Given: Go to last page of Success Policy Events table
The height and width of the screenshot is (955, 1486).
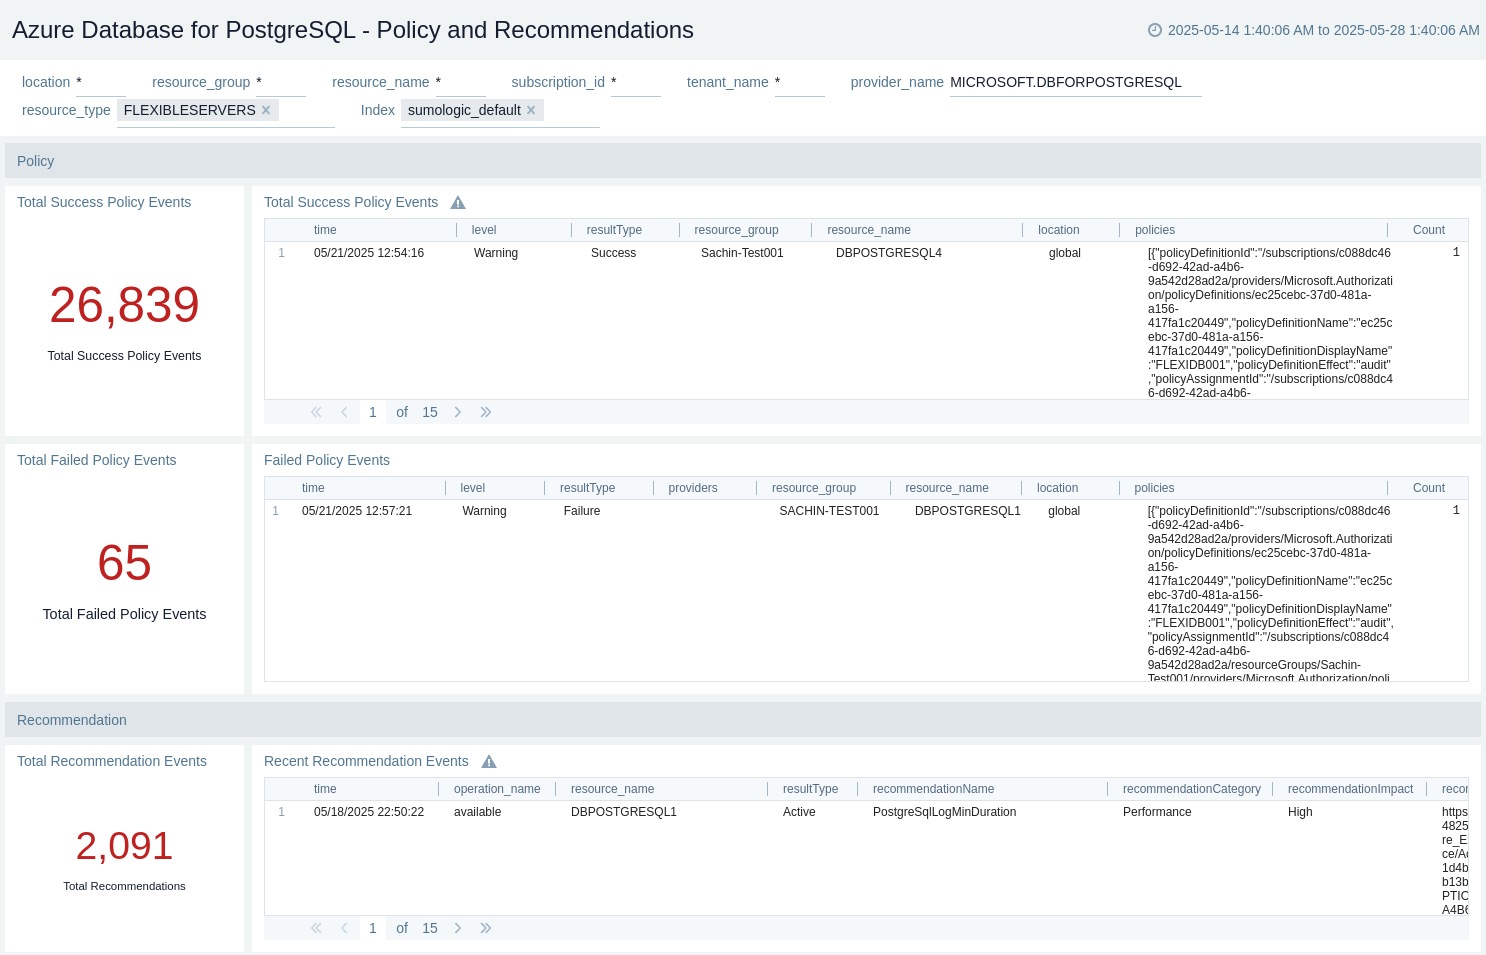Looking at the screenshot, I should 486,412.
